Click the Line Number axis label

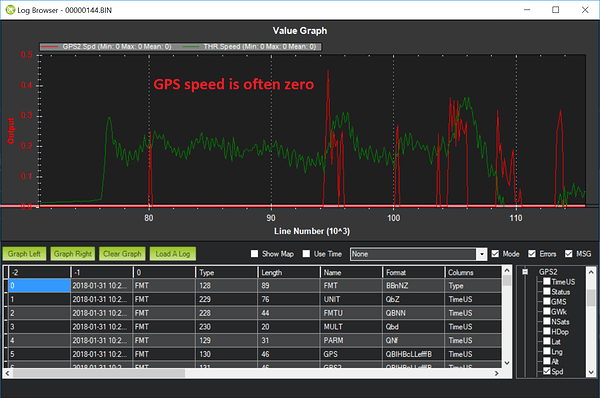point(312,231)
